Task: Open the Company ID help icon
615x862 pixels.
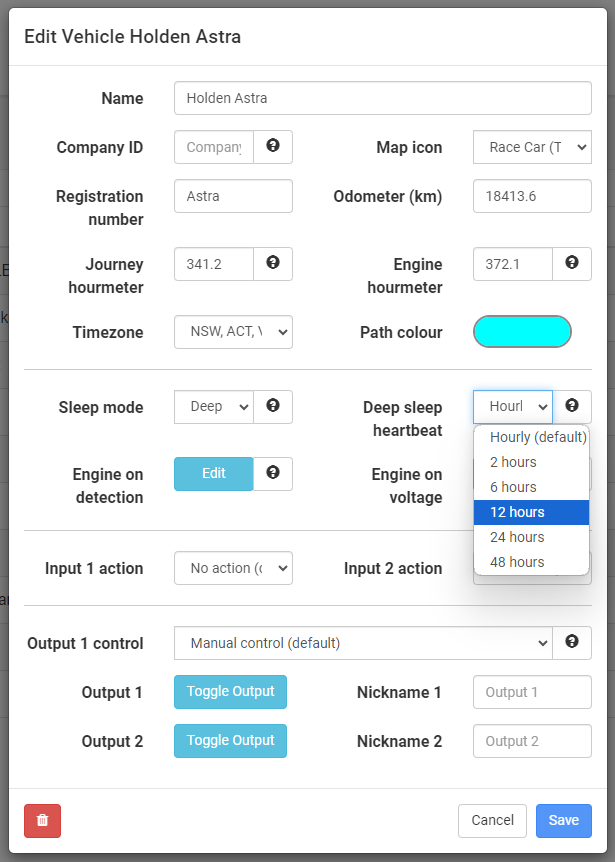Action: click(x=273, y=146)
